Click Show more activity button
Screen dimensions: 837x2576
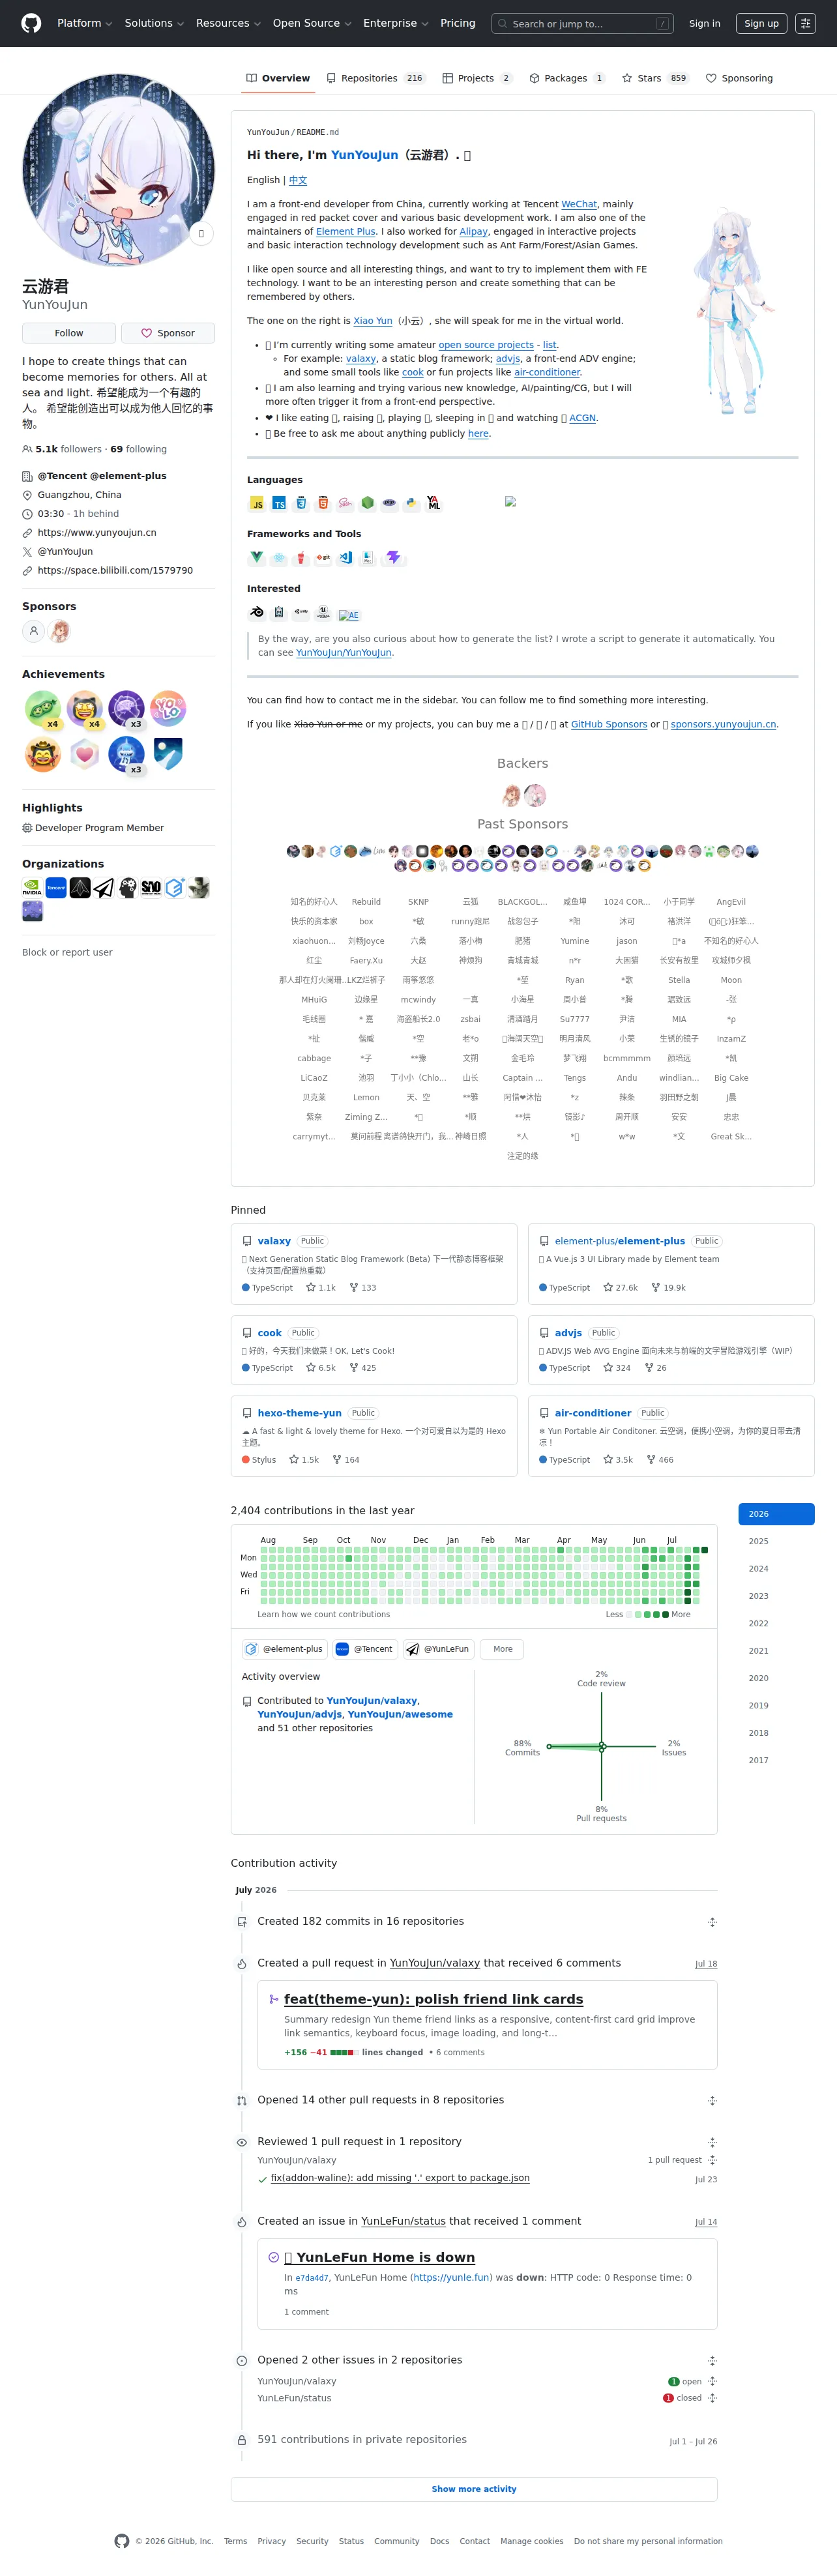474,2489
